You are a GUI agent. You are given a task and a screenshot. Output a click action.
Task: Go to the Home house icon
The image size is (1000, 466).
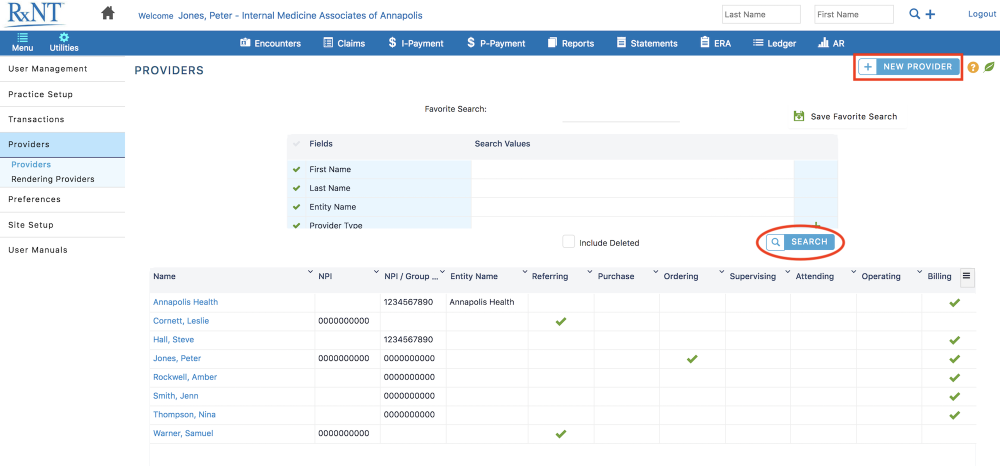click(108, 13)
